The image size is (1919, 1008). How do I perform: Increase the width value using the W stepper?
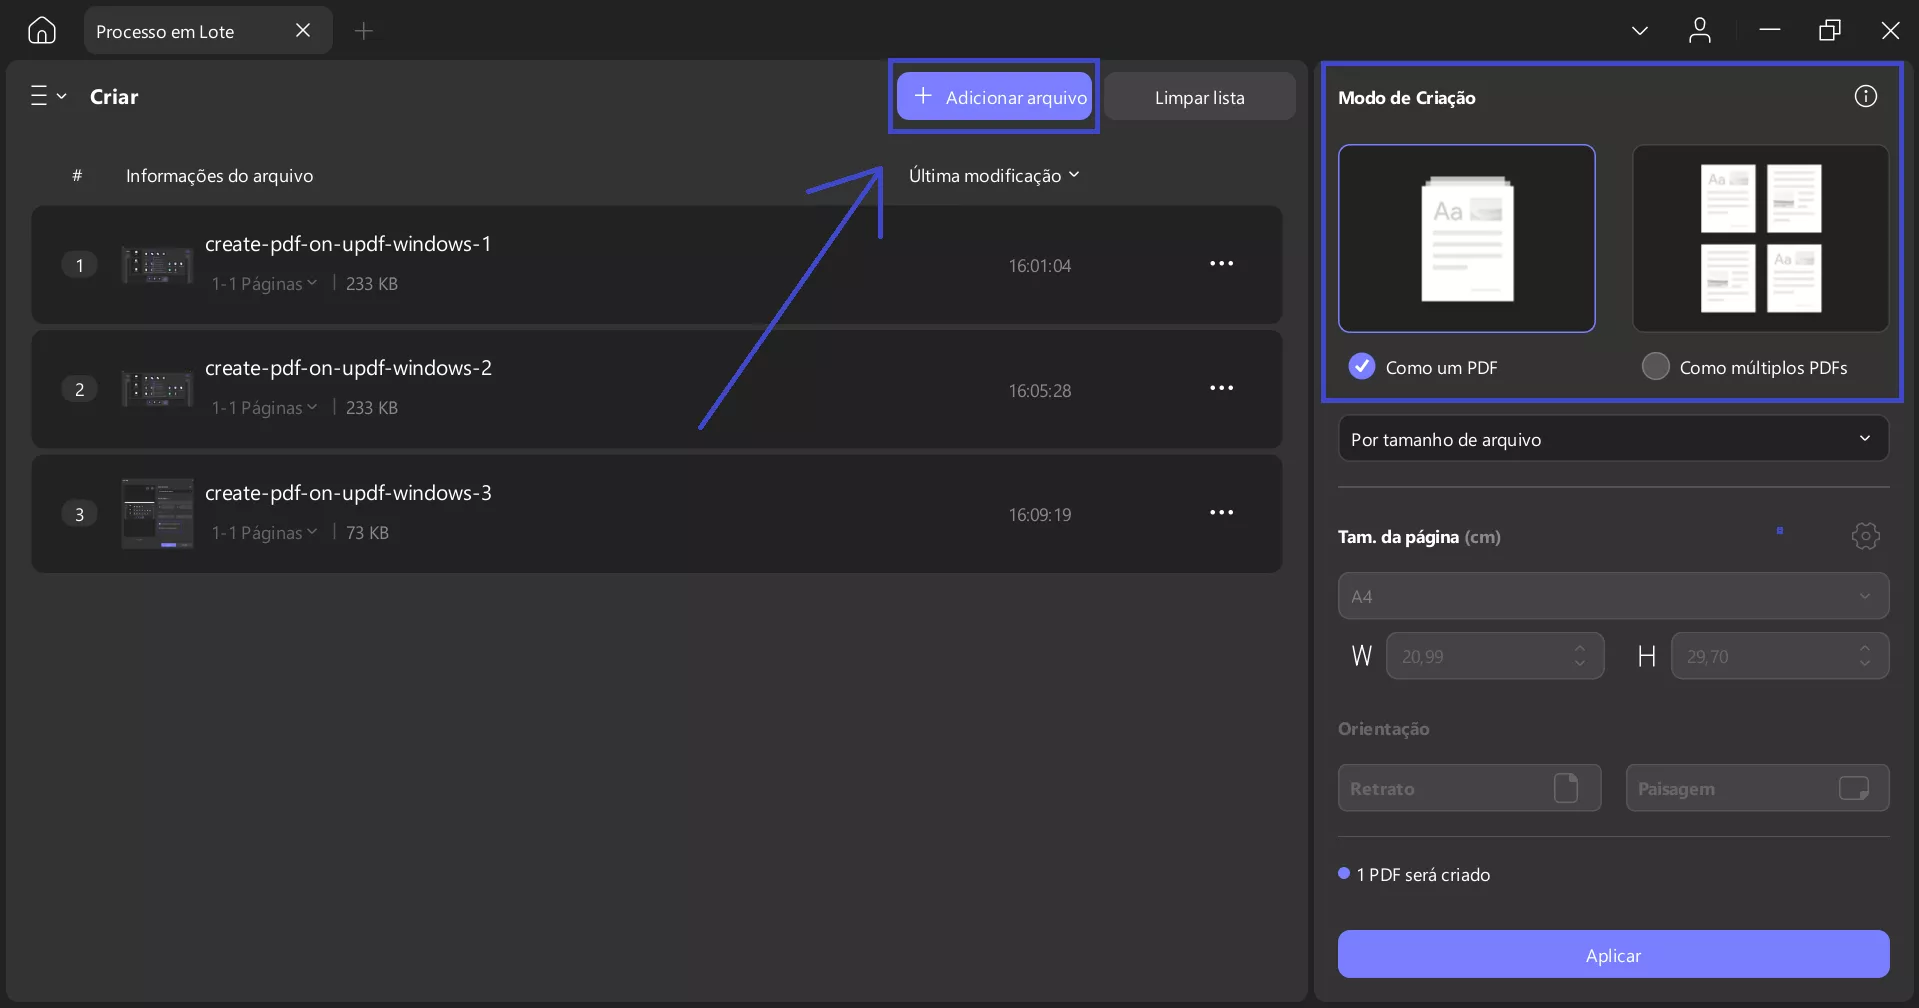coord(1580,648)
